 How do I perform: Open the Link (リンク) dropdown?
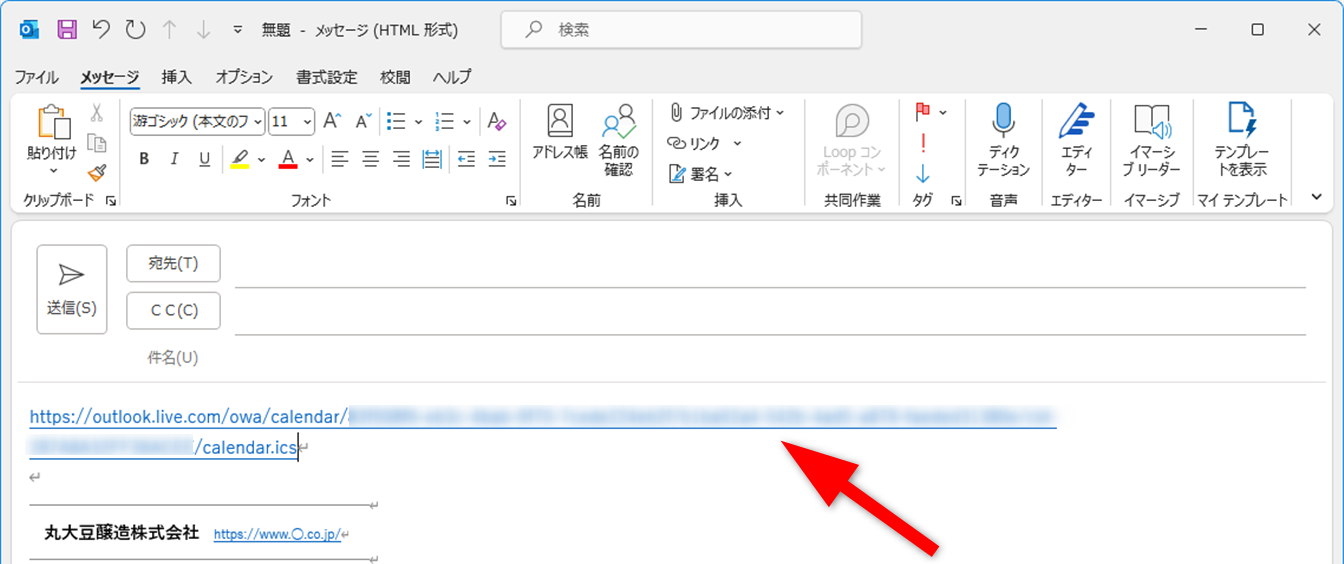704,144
